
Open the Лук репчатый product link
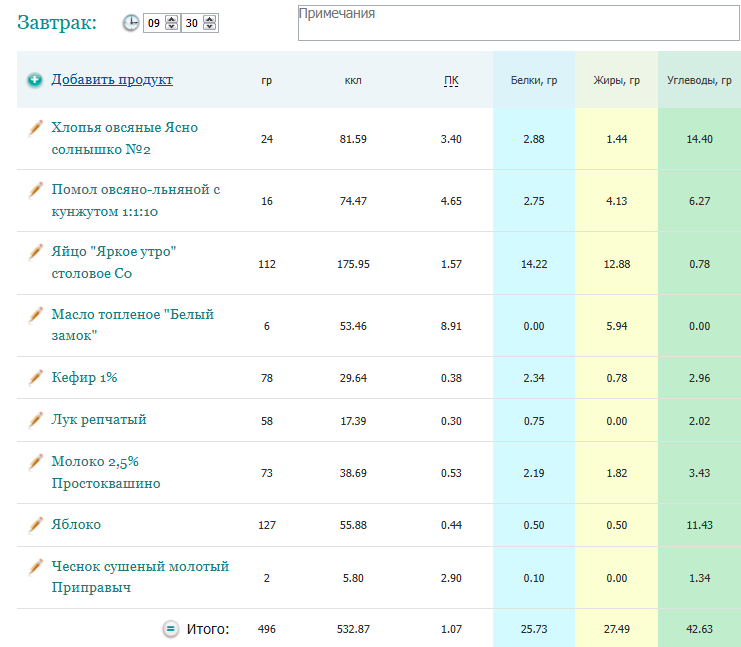pos(99,420)
